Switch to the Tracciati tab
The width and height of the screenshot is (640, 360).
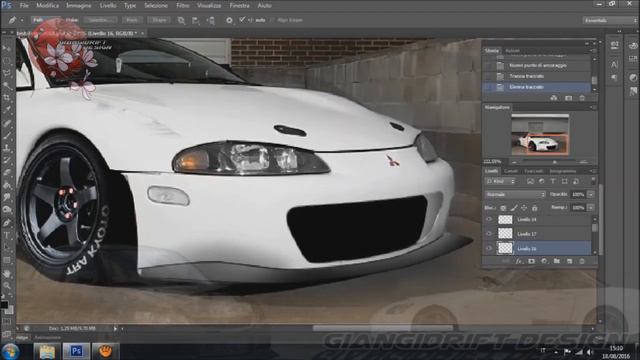coord(533,171)
